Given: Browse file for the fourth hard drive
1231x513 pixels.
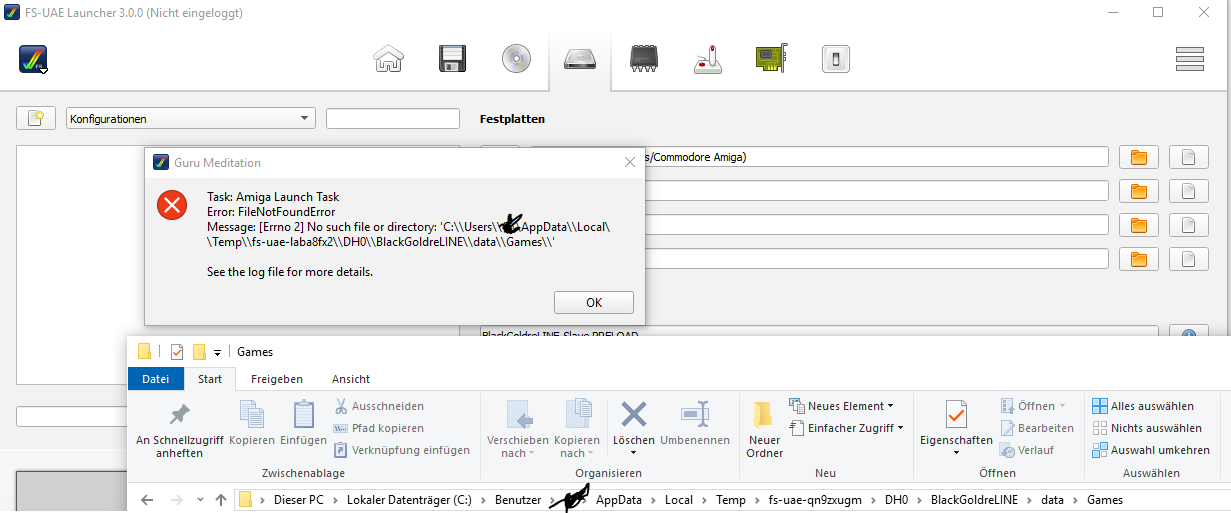Looking at the screenshot, I should pyautogui.click(x=1189, y=259).
